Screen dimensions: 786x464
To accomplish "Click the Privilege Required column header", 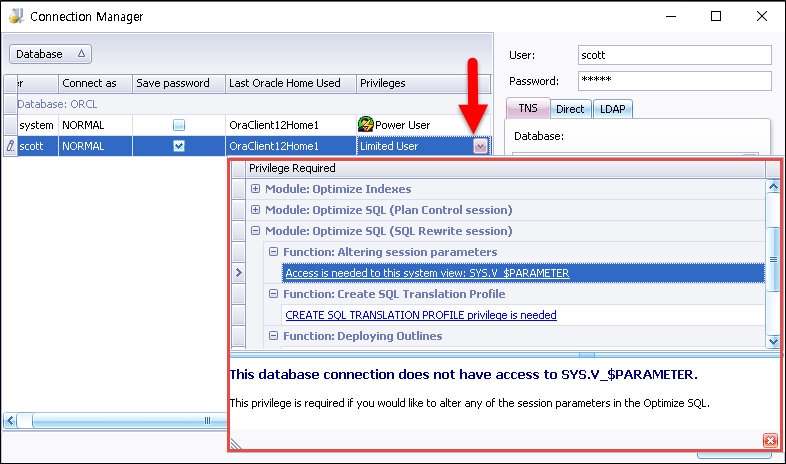I will [505, 168].
